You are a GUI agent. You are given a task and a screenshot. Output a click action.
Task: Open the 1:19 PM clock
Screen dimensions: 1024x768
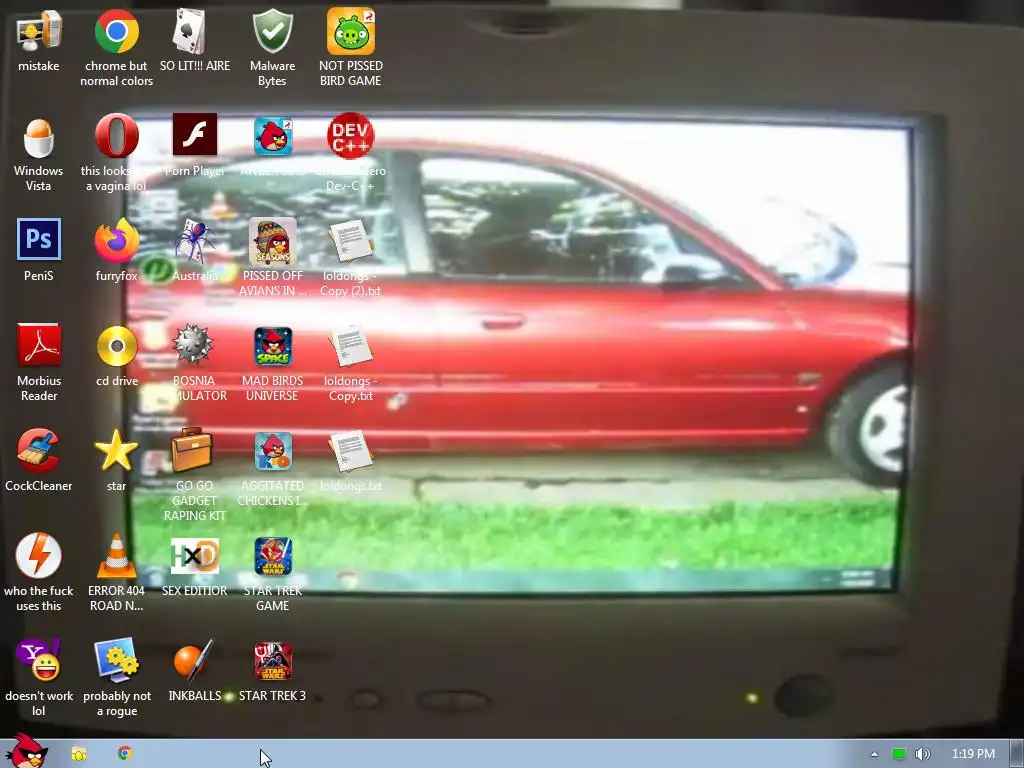pyautogui.click(x=973, y=754)
